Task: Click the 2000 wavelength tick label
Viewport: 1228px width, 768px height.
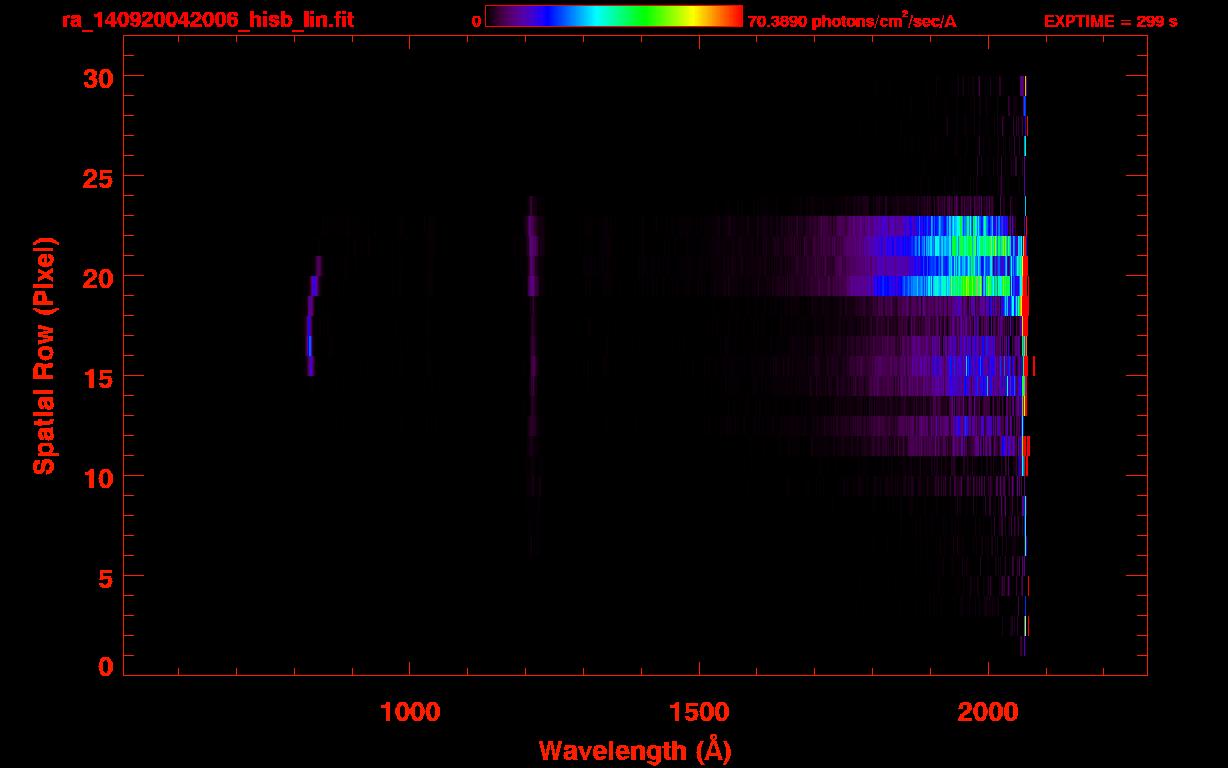Action: pos(988,711)
